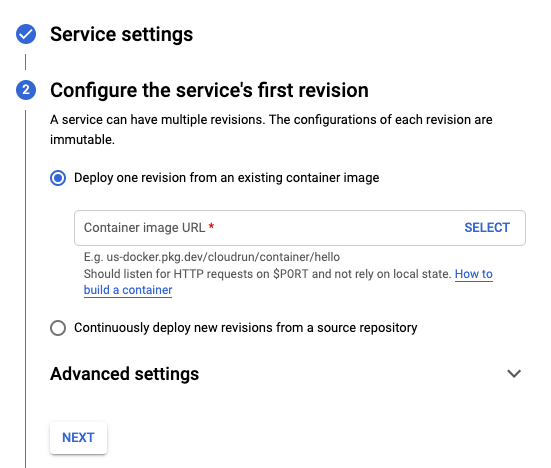Expand Advanced settings using the chevron arrow
The image size is (551, 468).
[x=514, y=373]
